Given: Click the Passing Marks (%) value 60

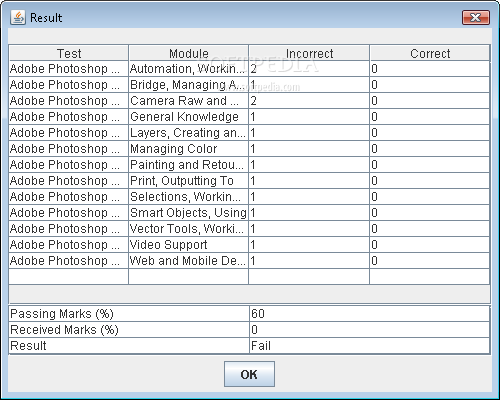Looking at the screenshot, I should pyautogui.click(x=369, y=314).
